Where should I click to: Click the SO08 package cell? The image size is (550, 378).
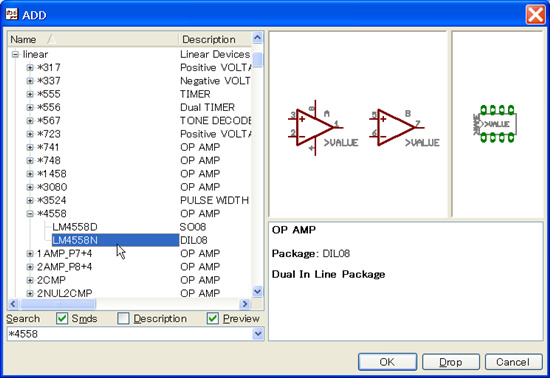[193, 227]
